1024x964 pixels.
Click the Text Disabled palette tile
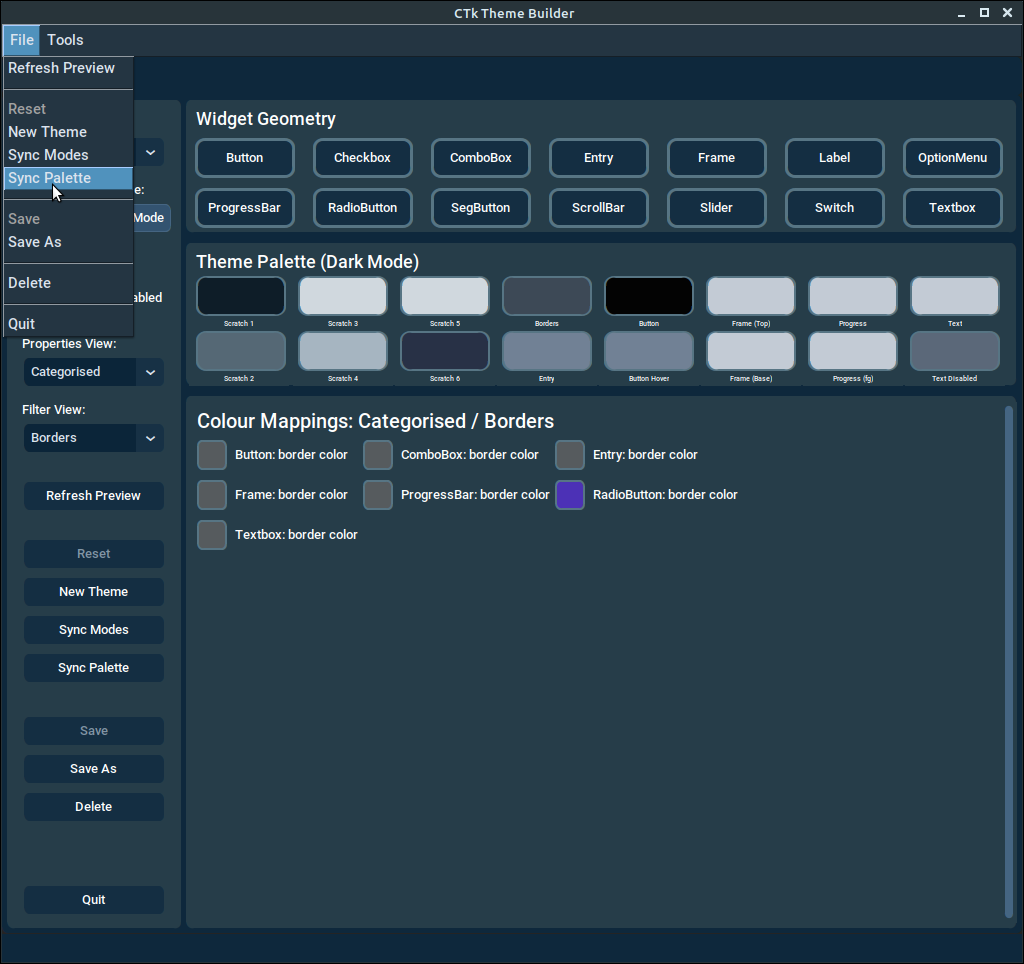tap(955, 351)
